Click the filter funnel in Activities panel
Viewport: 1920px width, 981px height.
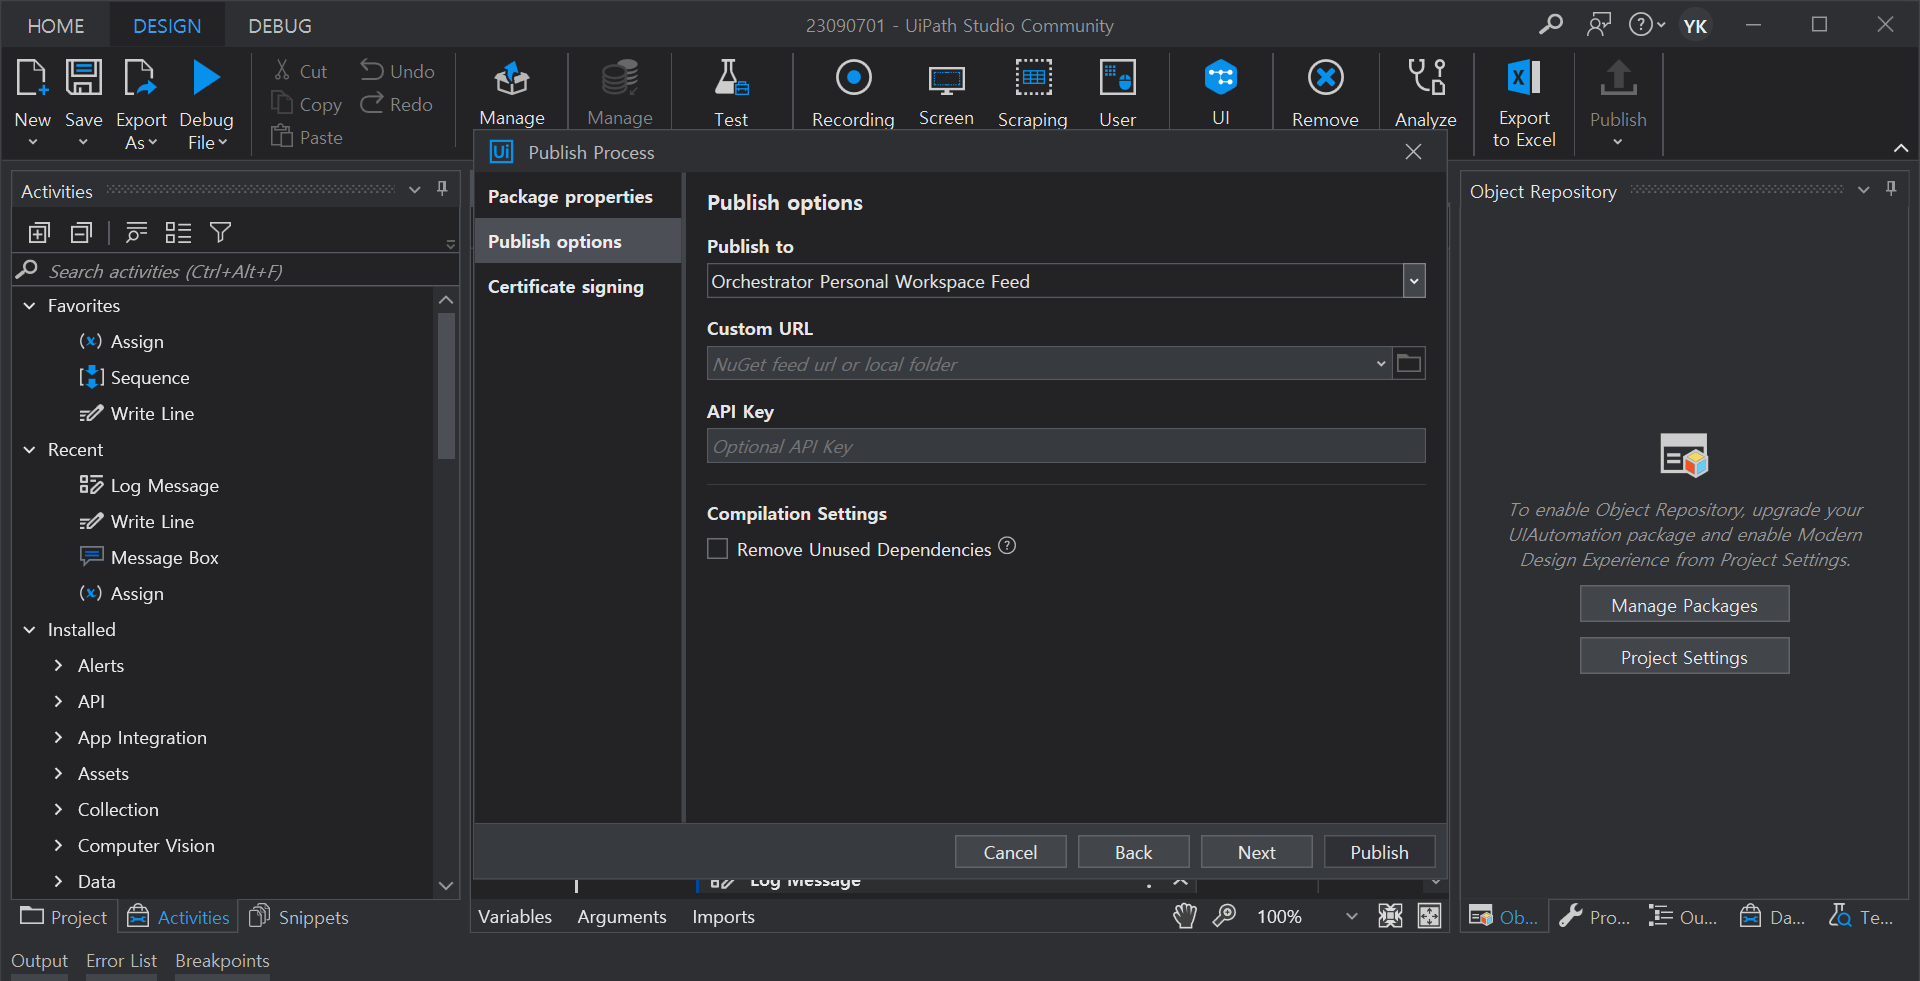pos(220,233)
